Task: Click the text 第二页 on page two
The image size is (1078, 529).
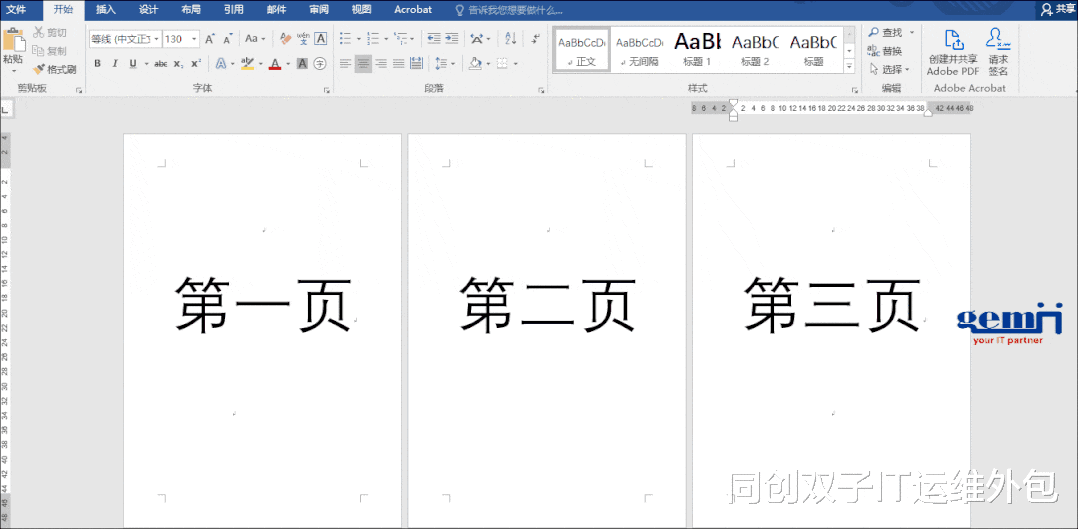Action: pyautogui.click(x=547, y=305)
